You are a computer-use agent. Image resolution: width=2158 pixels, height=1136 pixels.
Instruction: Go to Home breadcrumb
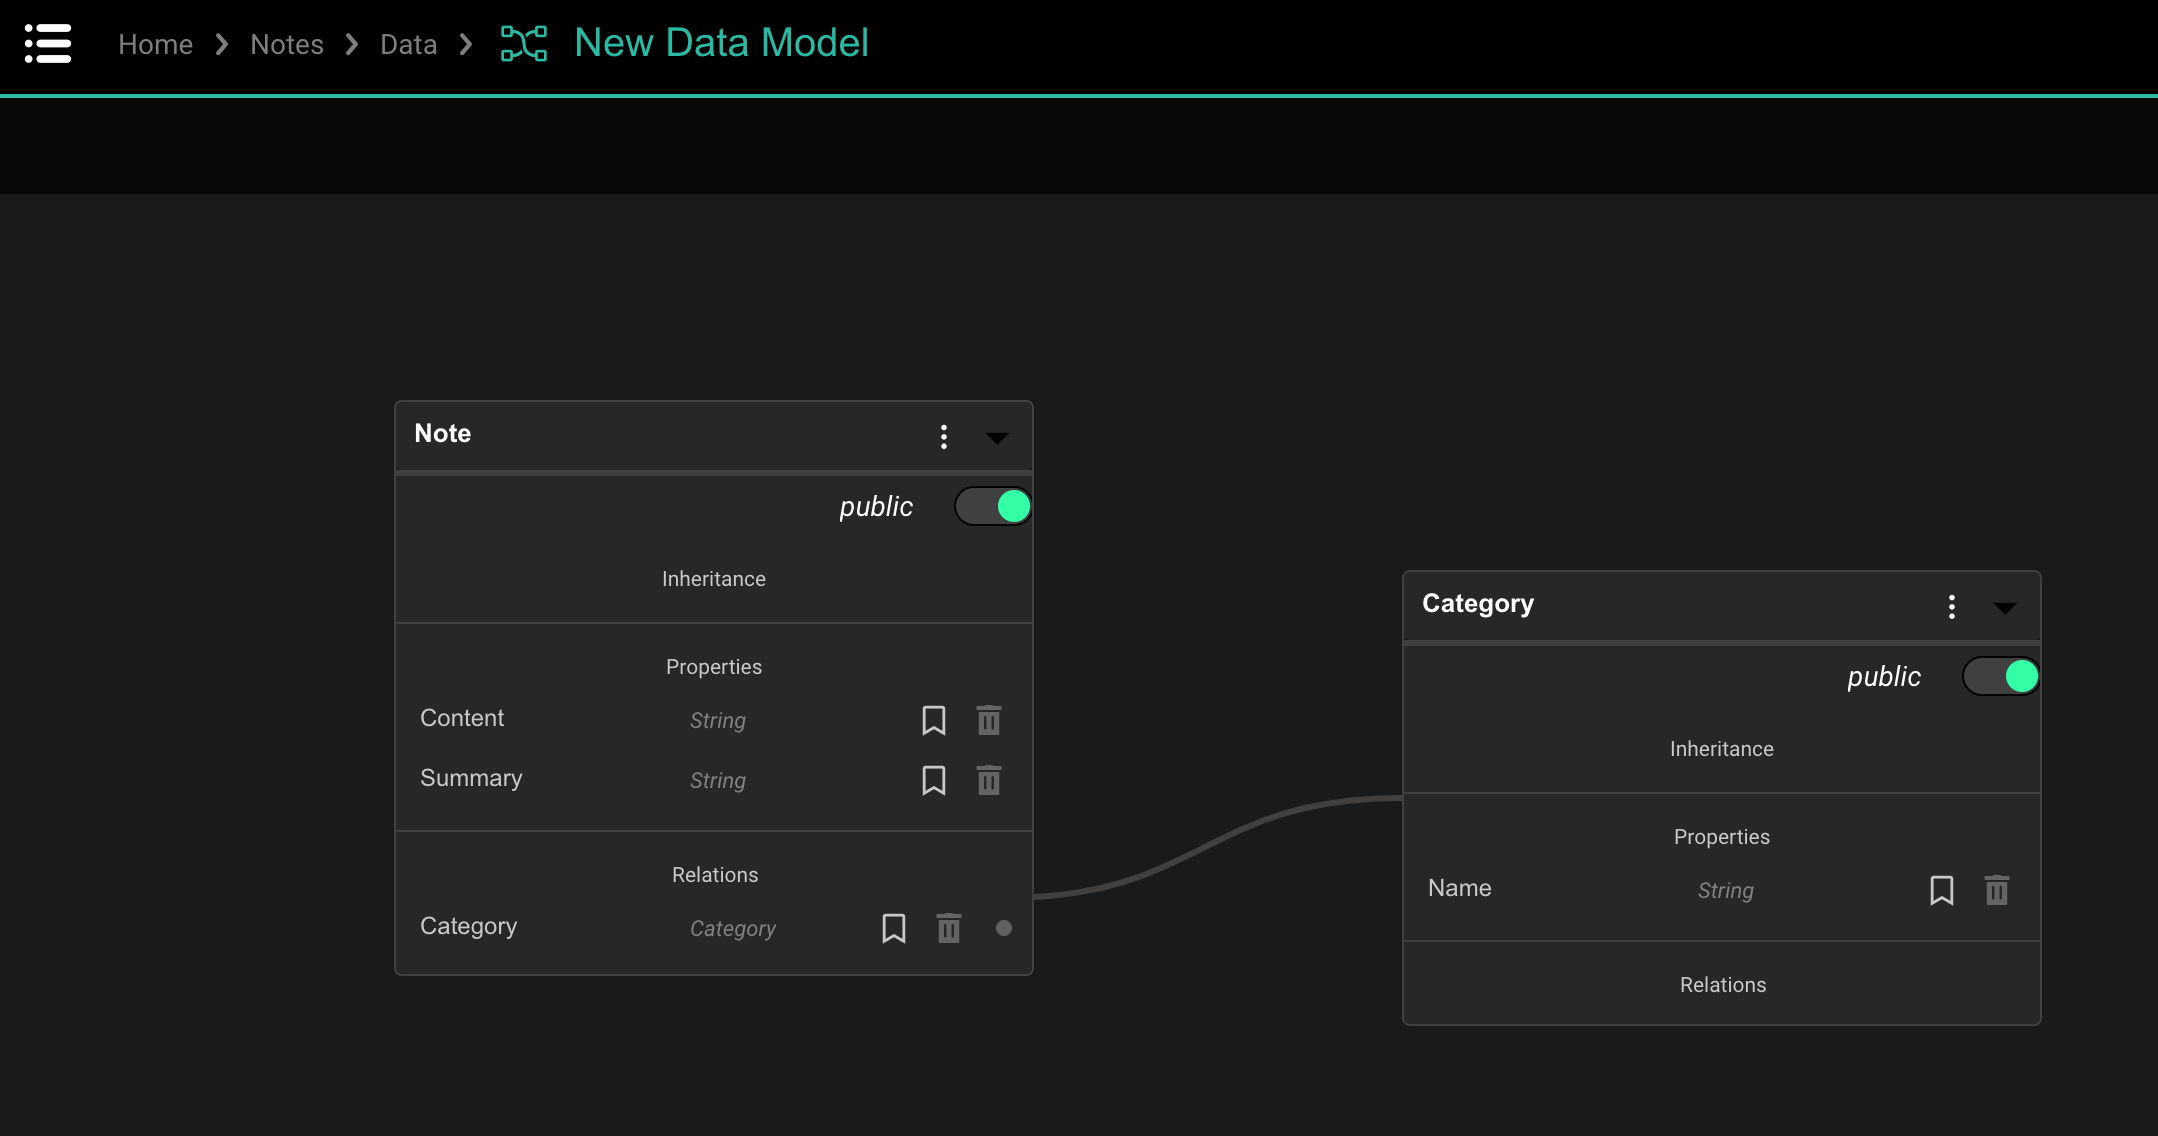point(155,44)
